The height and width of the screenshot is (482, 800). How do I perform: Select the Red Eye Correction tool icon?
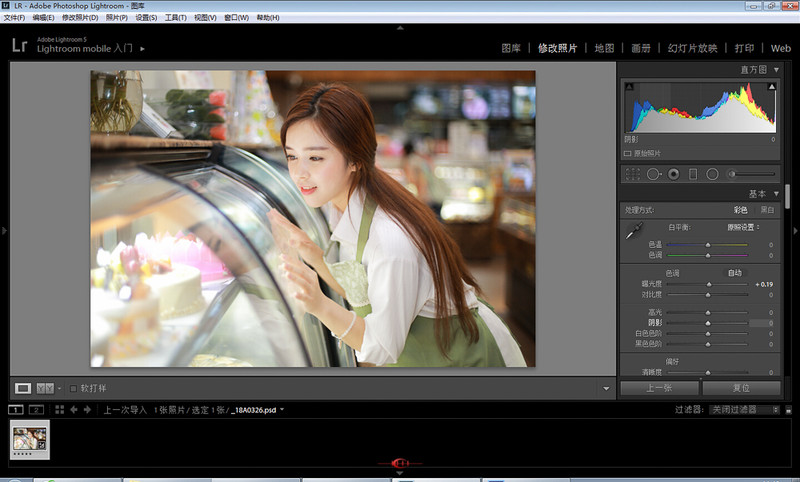pyautogui.click(x=673, y=174)
